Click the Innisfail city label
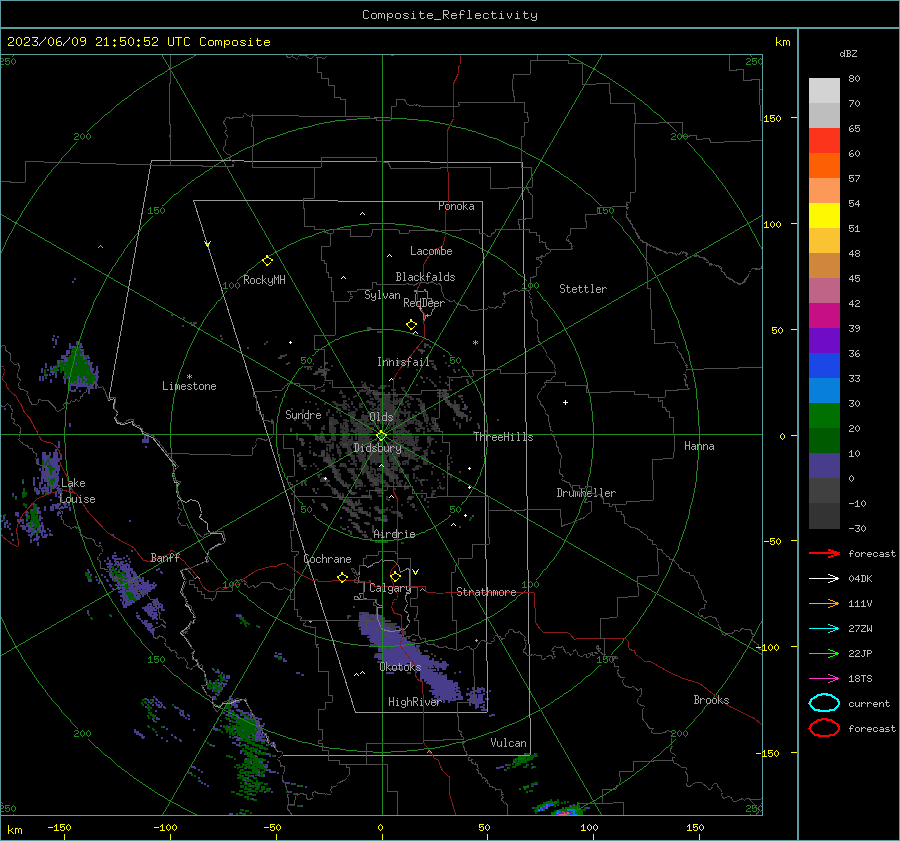 403,362
